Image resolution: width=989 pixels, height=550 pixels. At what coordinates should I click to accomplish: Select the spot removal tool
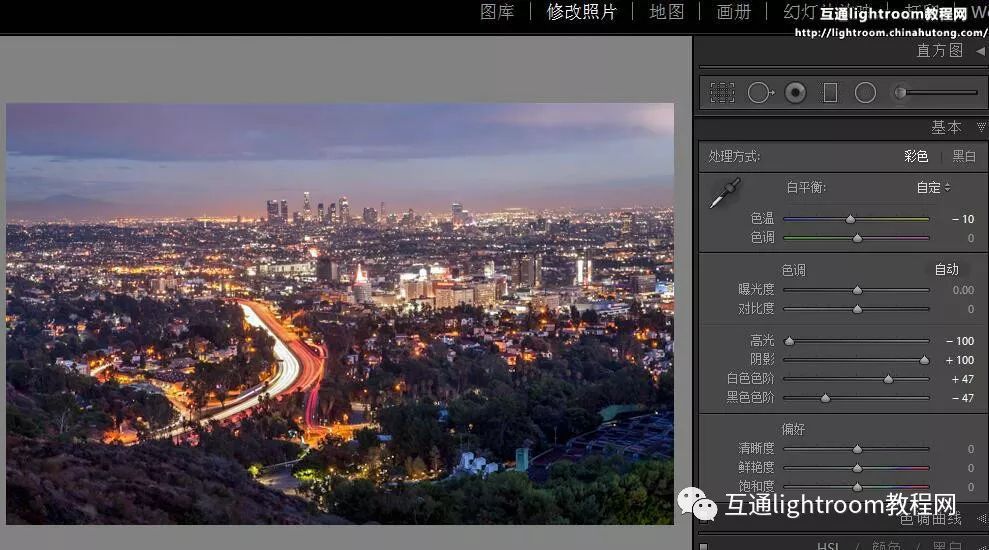tap(760, 93)
